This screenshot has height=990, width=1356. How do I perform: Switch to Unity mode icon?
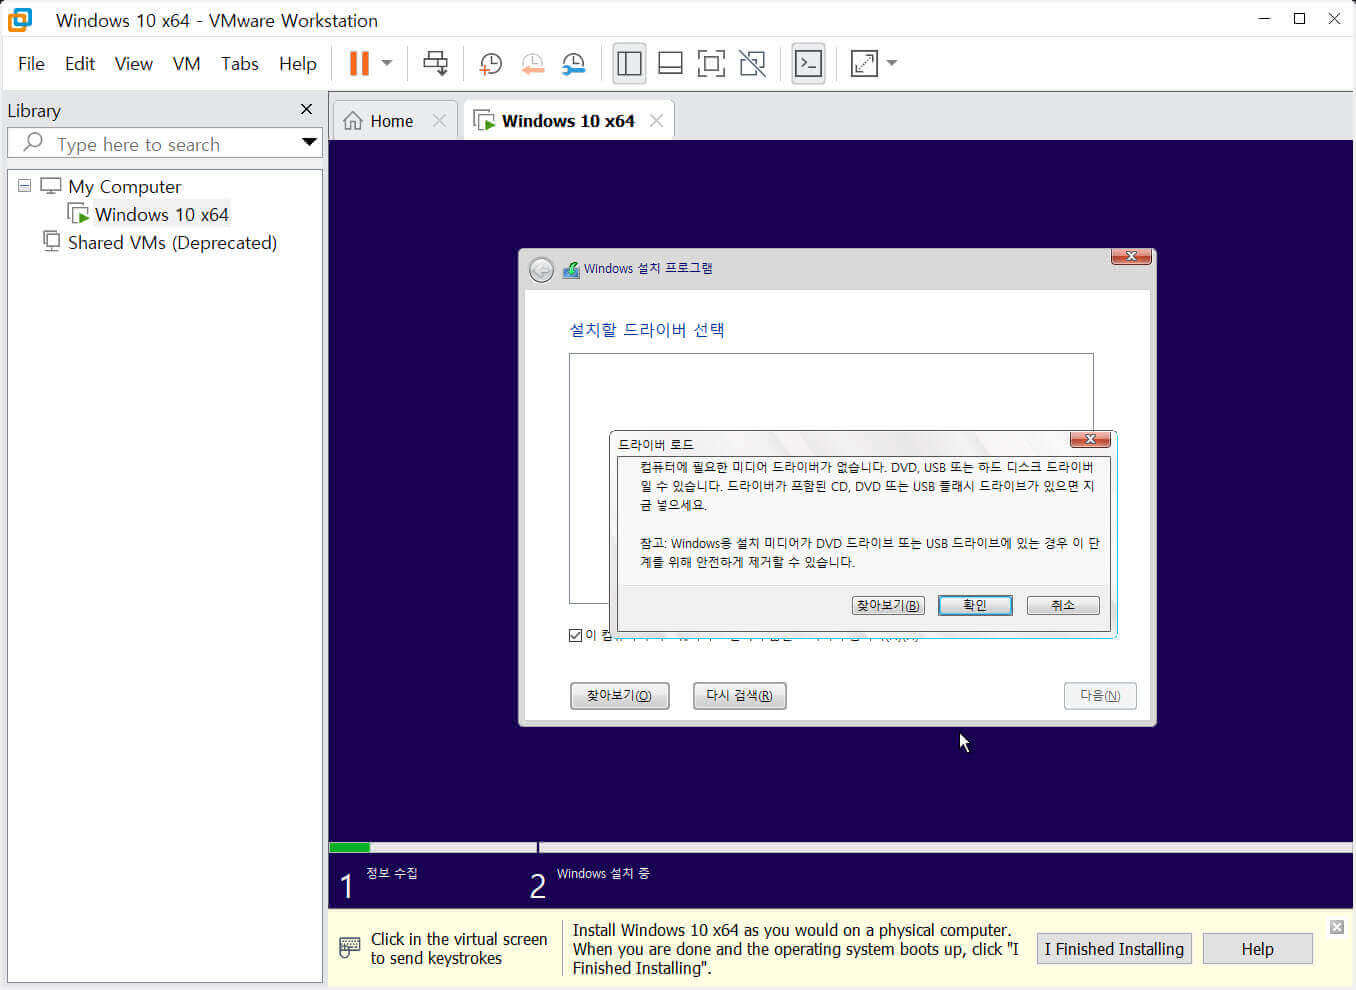[x=752, y=64]
